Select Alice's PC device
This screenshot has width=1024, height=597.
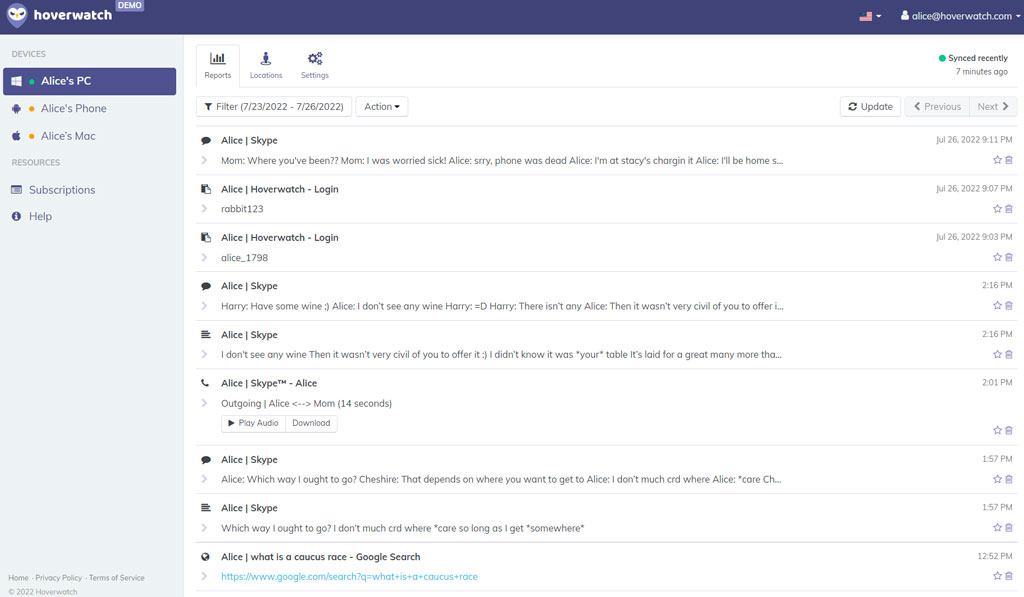(89, 81)
